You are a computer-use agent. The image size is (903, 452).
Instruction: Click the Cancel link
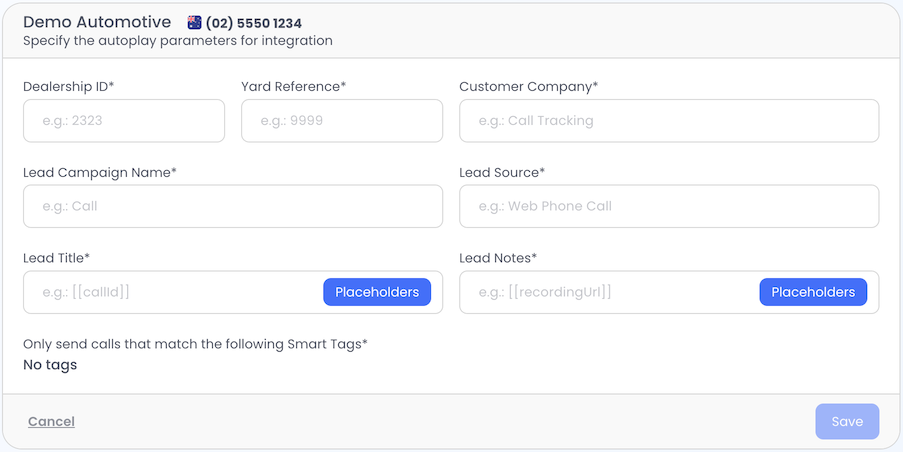(51, 421)
